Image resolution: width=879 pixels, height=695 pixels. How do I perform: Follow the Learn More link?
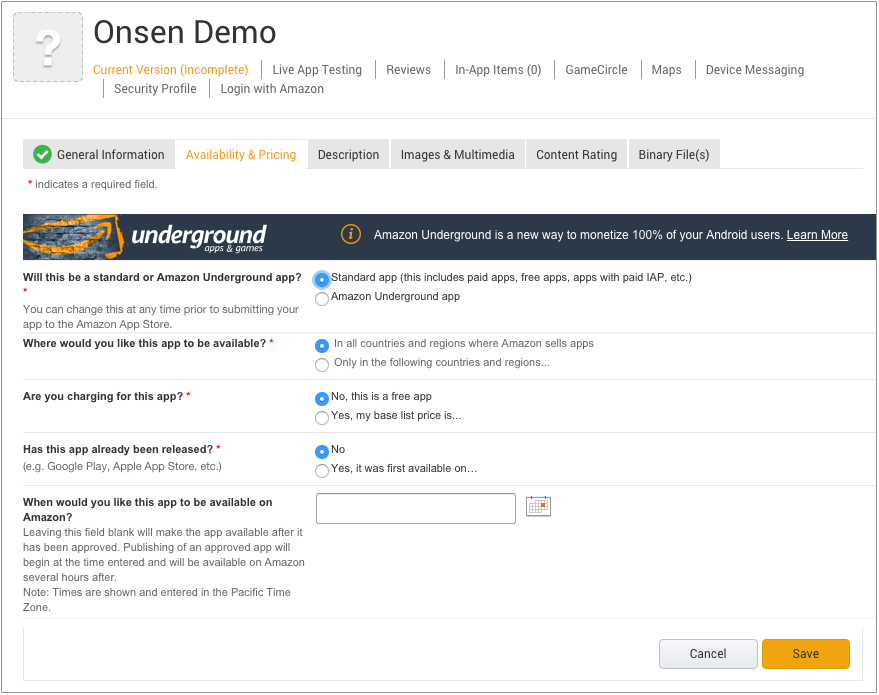(817, 235)
